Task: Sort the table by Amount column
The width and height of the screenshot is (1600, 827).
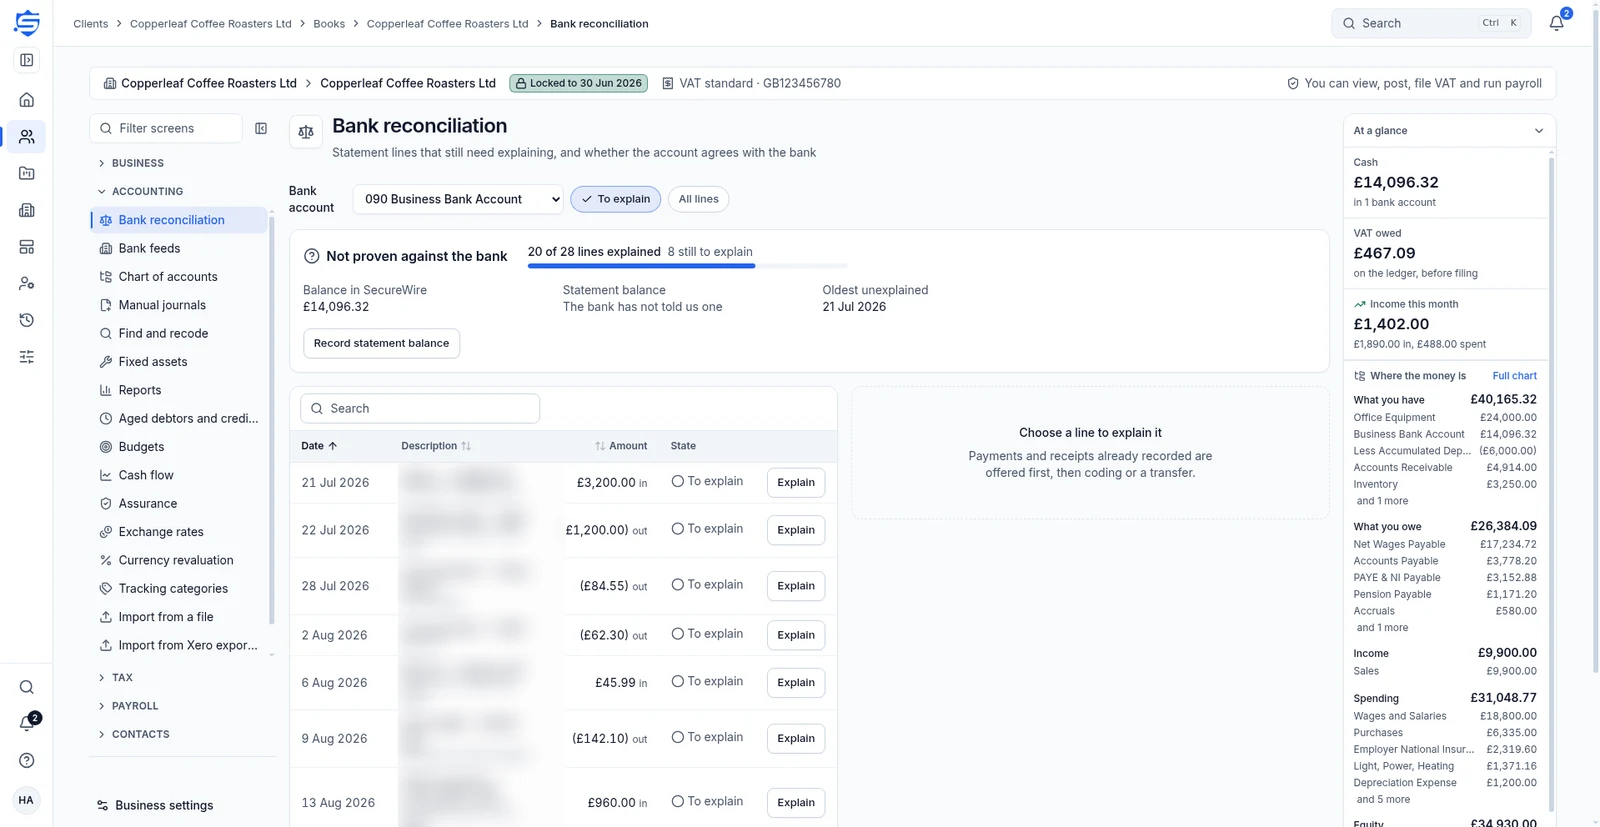Action: tap(621, 446)
